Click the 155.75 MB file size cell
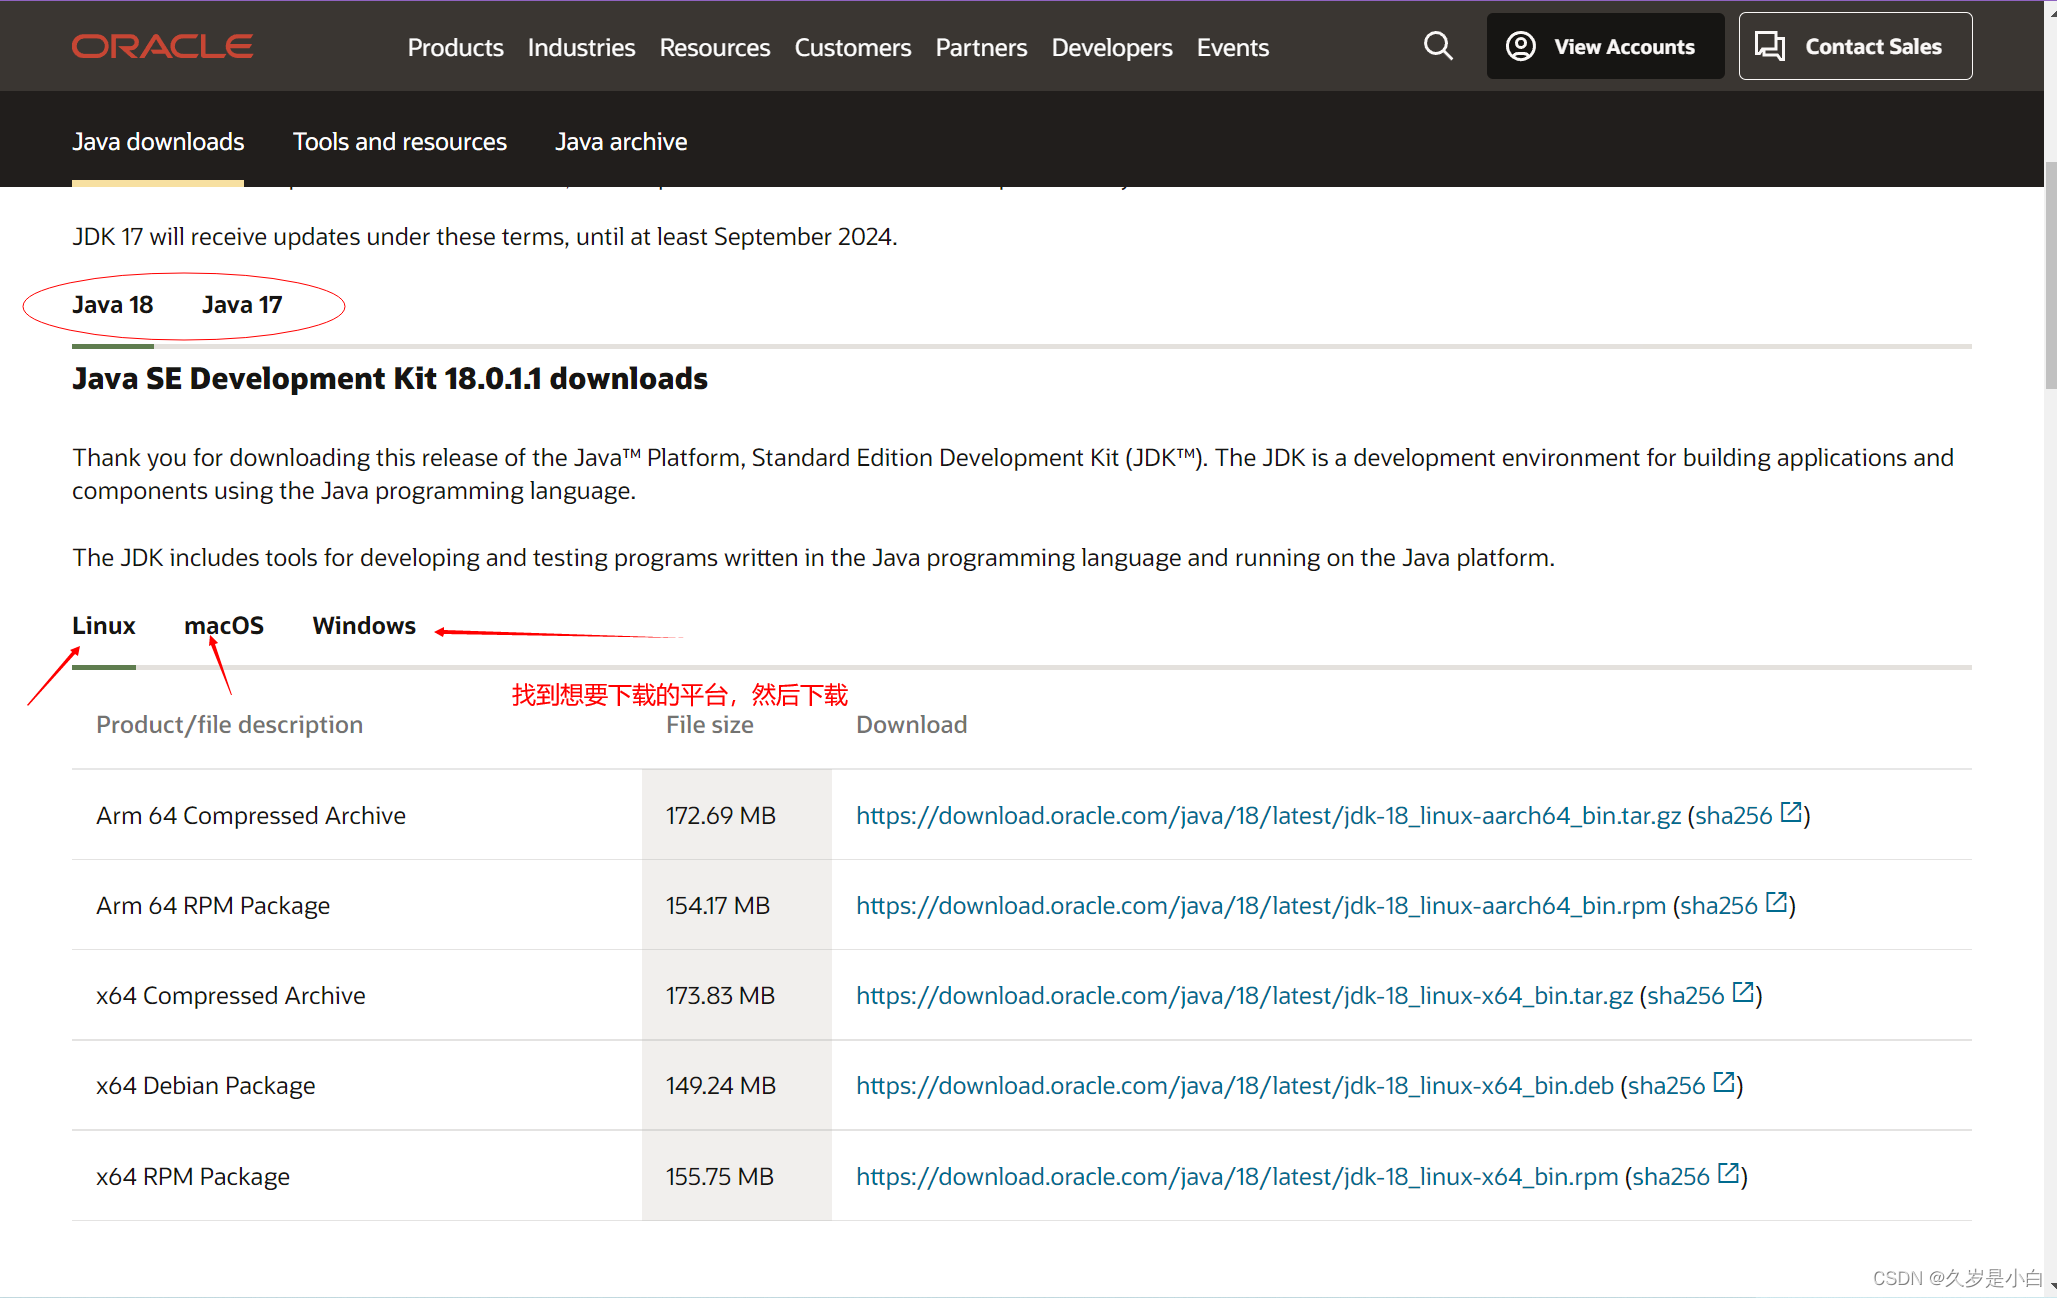 click(x=737, y=1176)
